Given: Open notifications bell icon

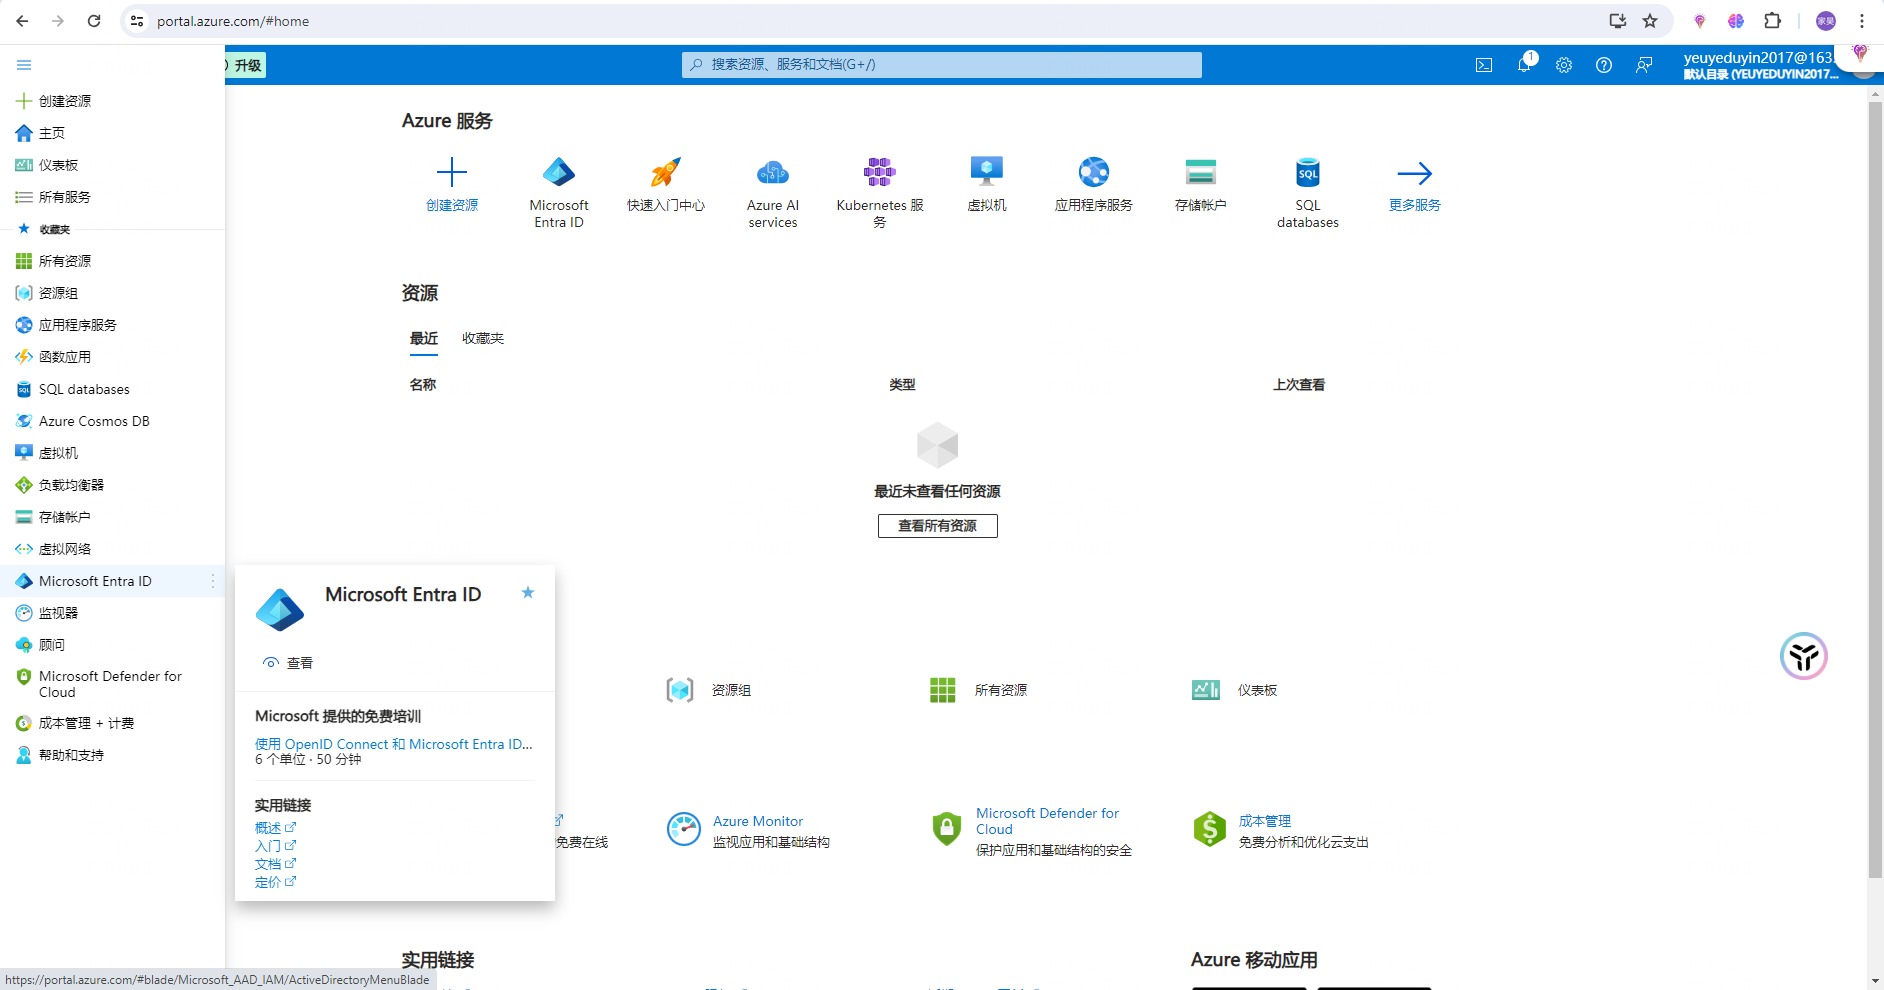Looking at the screenshot, I should coord(1524,65).
